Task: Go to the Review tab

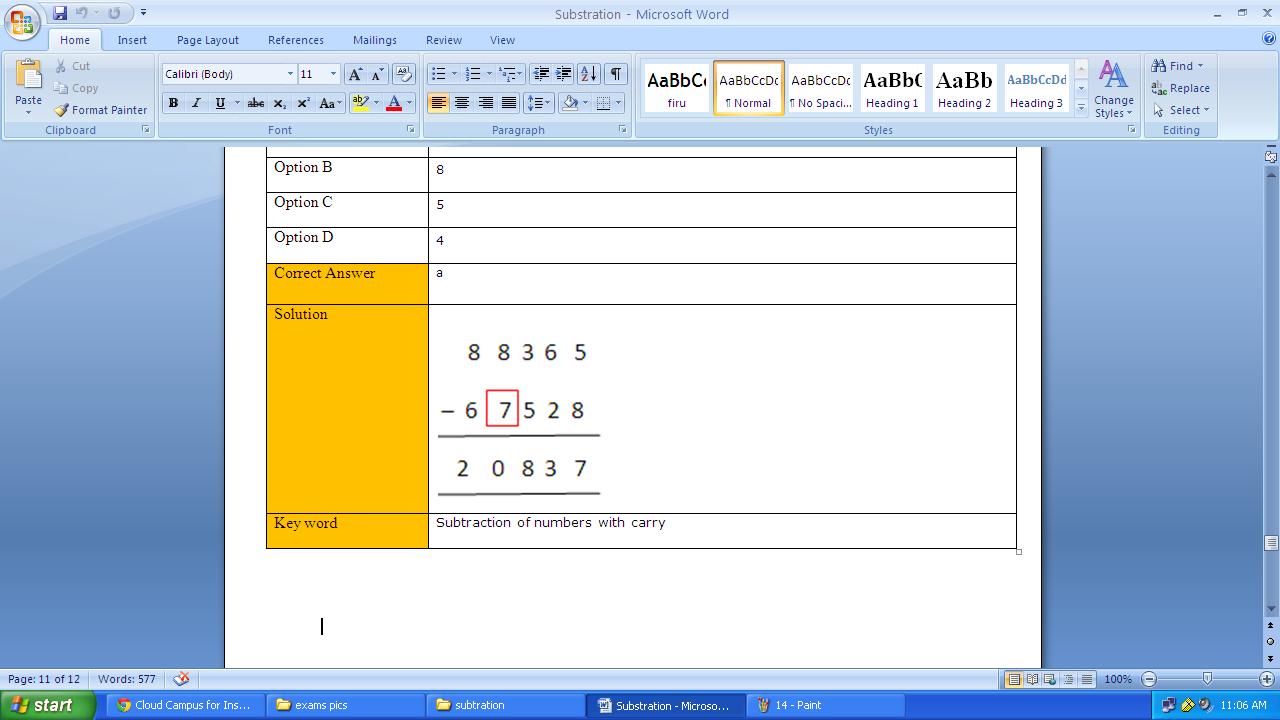Action: point(444,40)
